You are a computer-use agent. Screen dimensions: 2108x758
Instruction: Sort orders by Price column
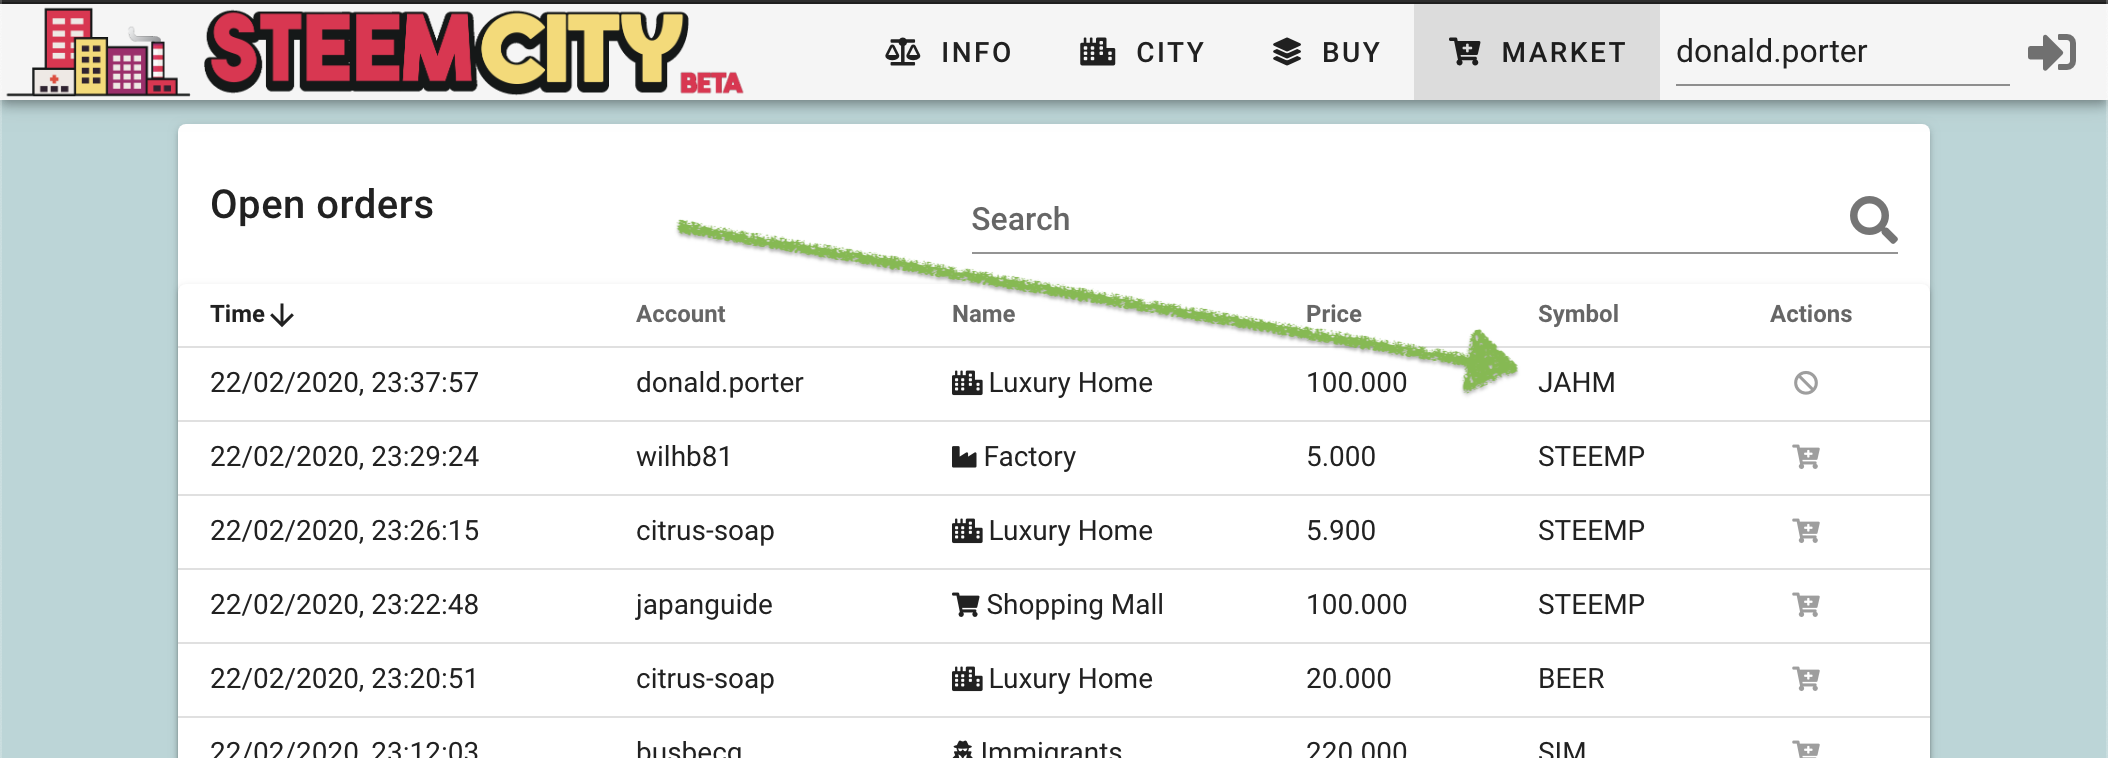1333,314
